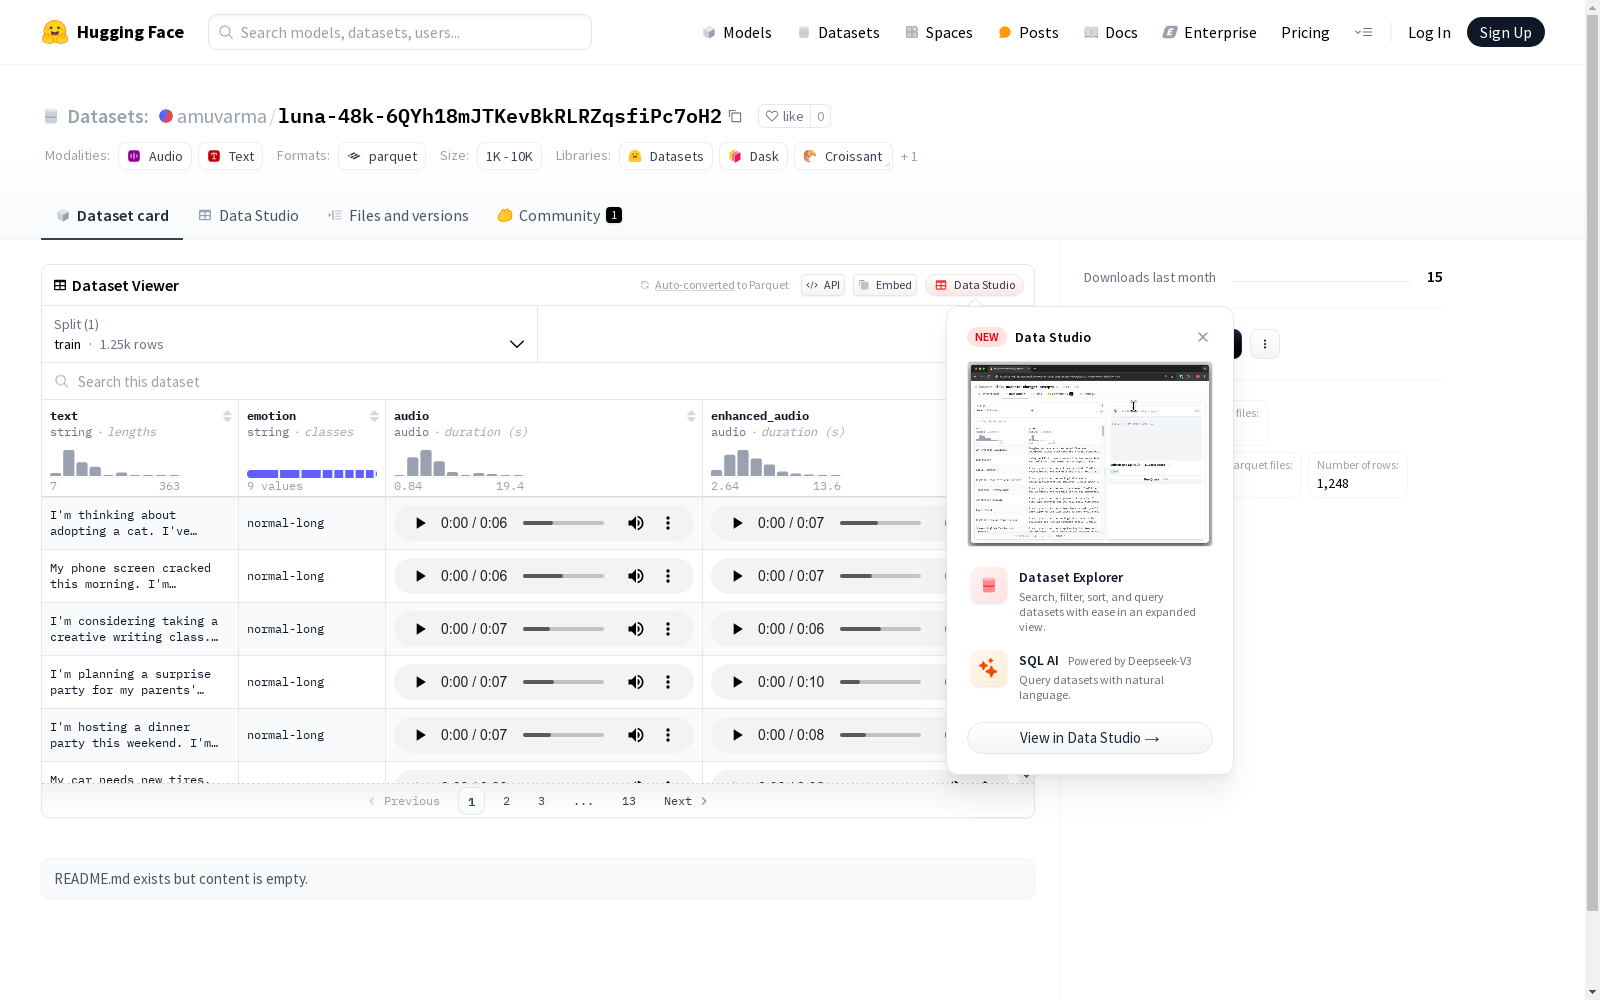
Task: Switch to the Data Studio tab
Action: (x=248, y=216)
